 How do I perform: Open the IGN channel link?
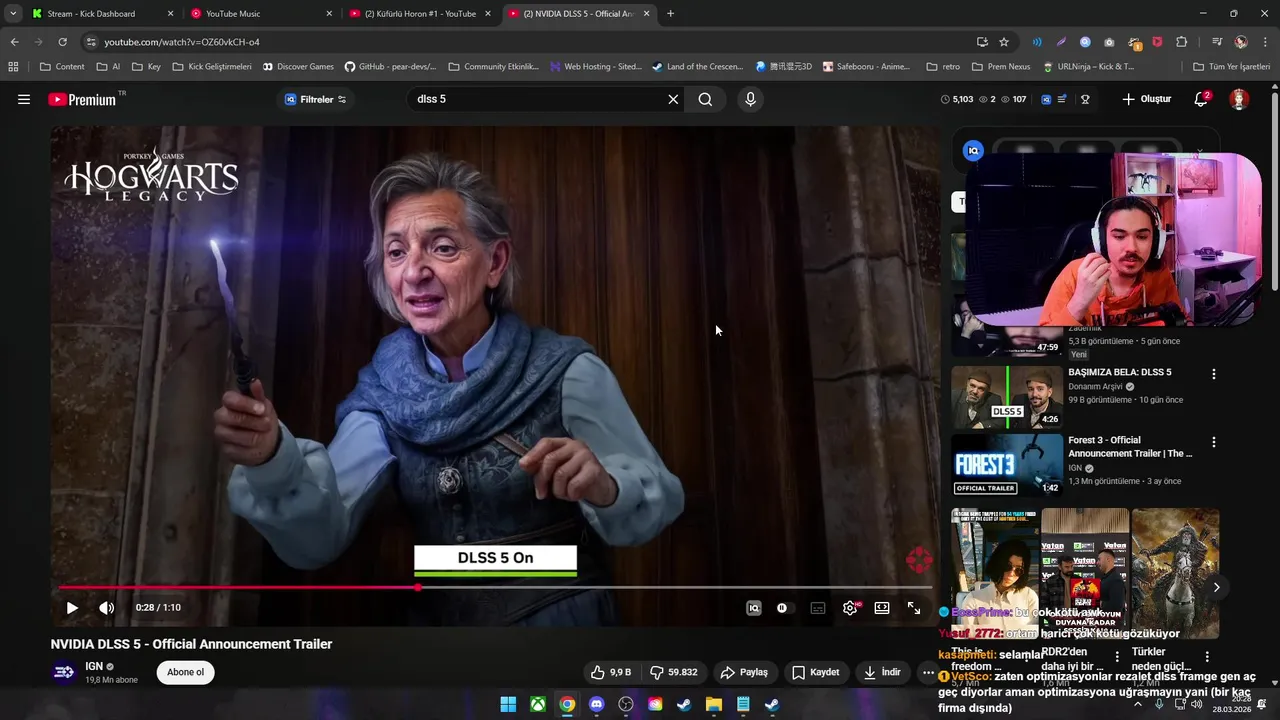(94, 666)
